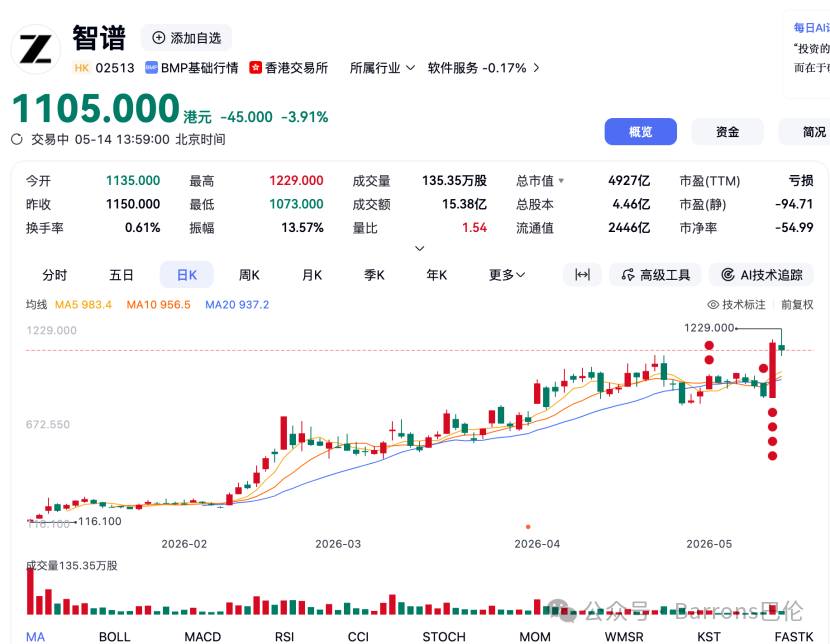
Task: Click the Zhipu company Z logo
Action: [x=35, y=49]
